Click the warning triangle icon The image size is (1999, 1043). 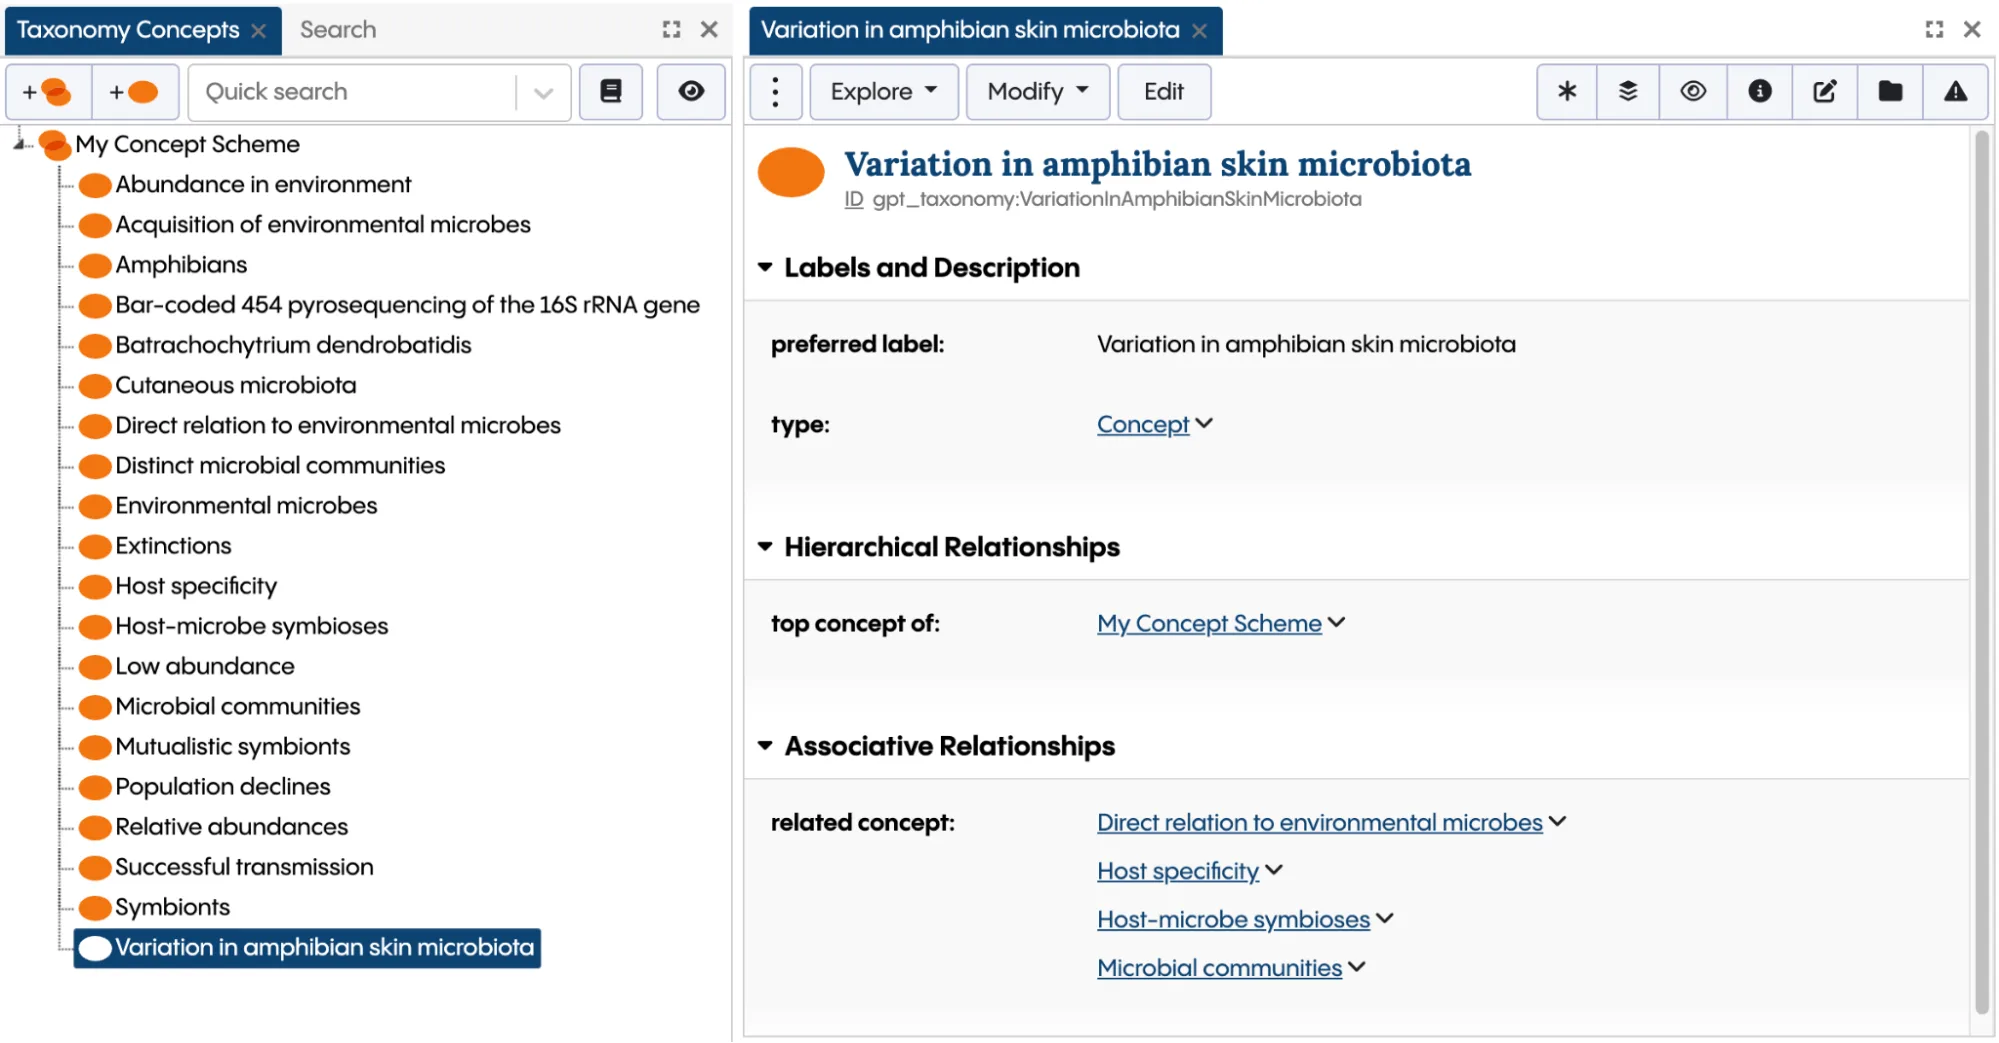pyautogui.click(x=1955, y=92)
